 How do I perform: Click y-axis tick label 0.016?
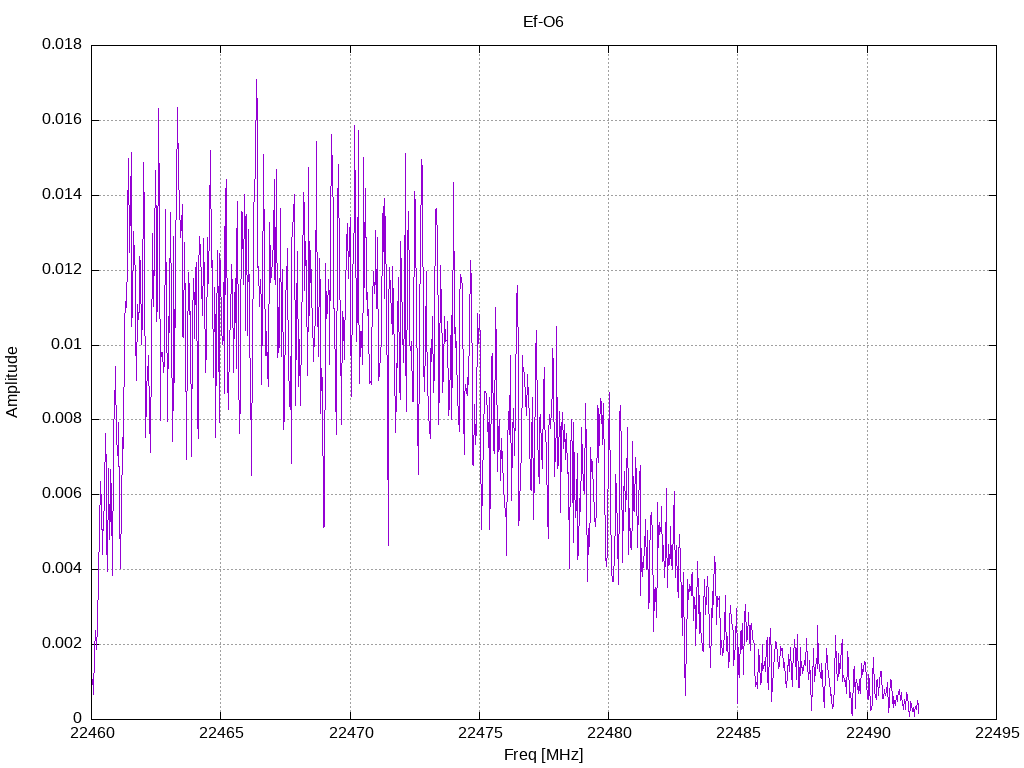coord(62,120)
